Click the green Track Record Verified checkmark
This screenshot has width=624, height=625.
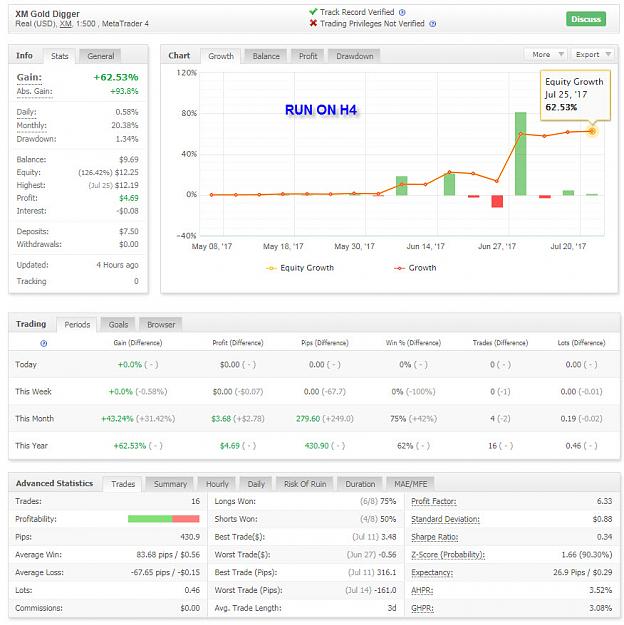(x=313, y=12)
